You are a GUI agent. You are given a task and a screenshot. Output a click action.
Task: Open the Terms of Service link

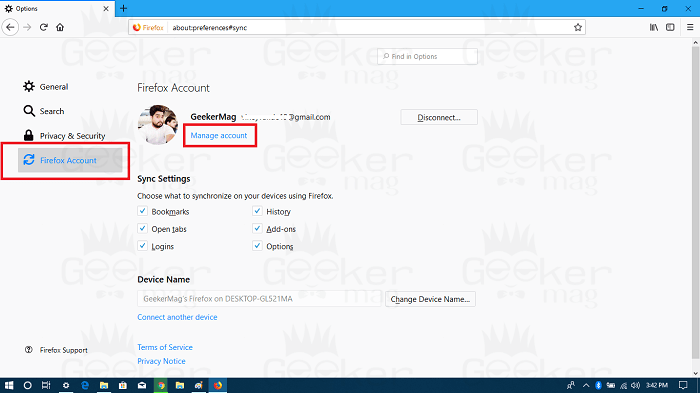click(165, 347)
